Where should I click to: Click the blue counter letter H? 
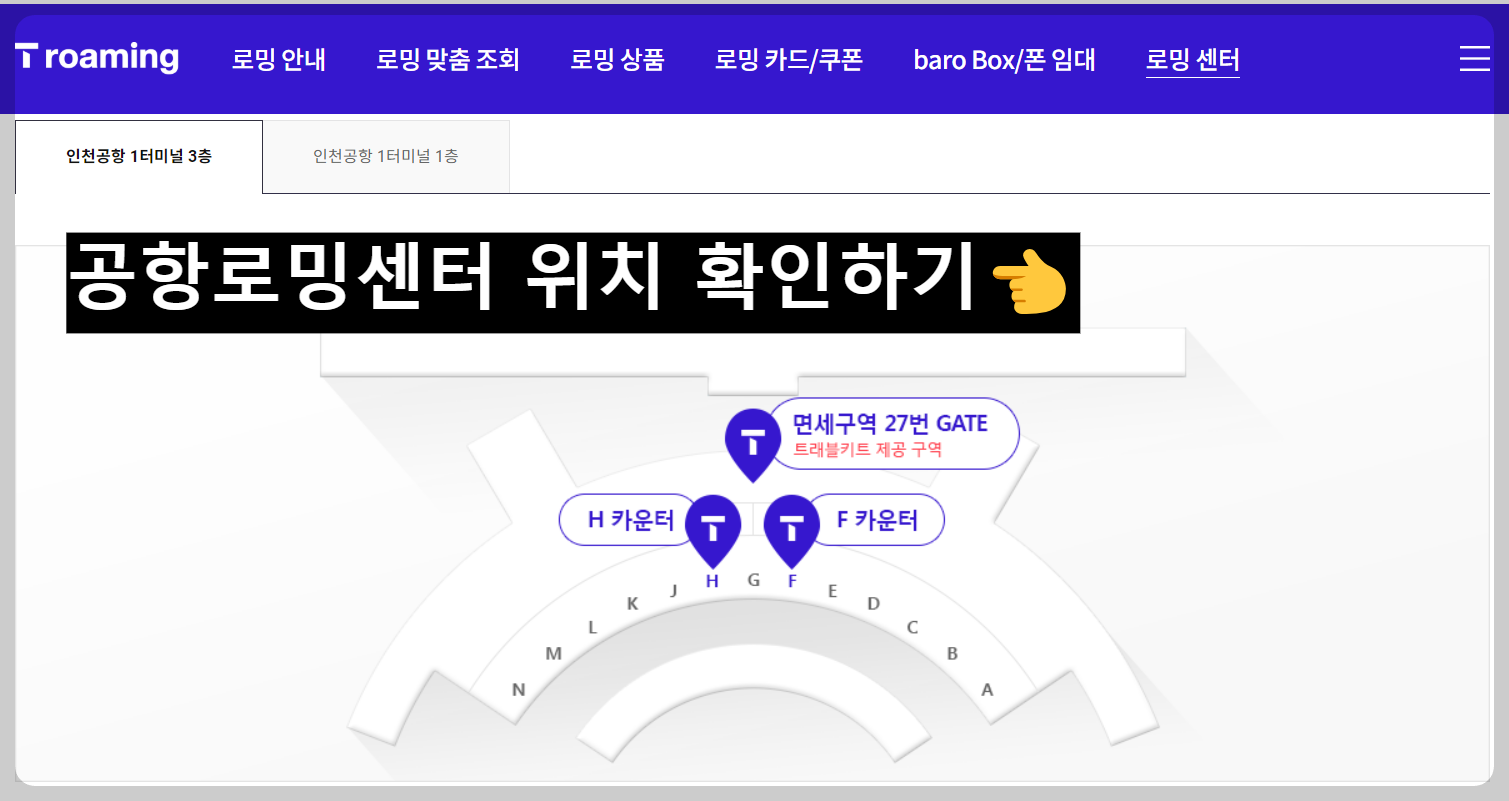click(x=712, y=581)
